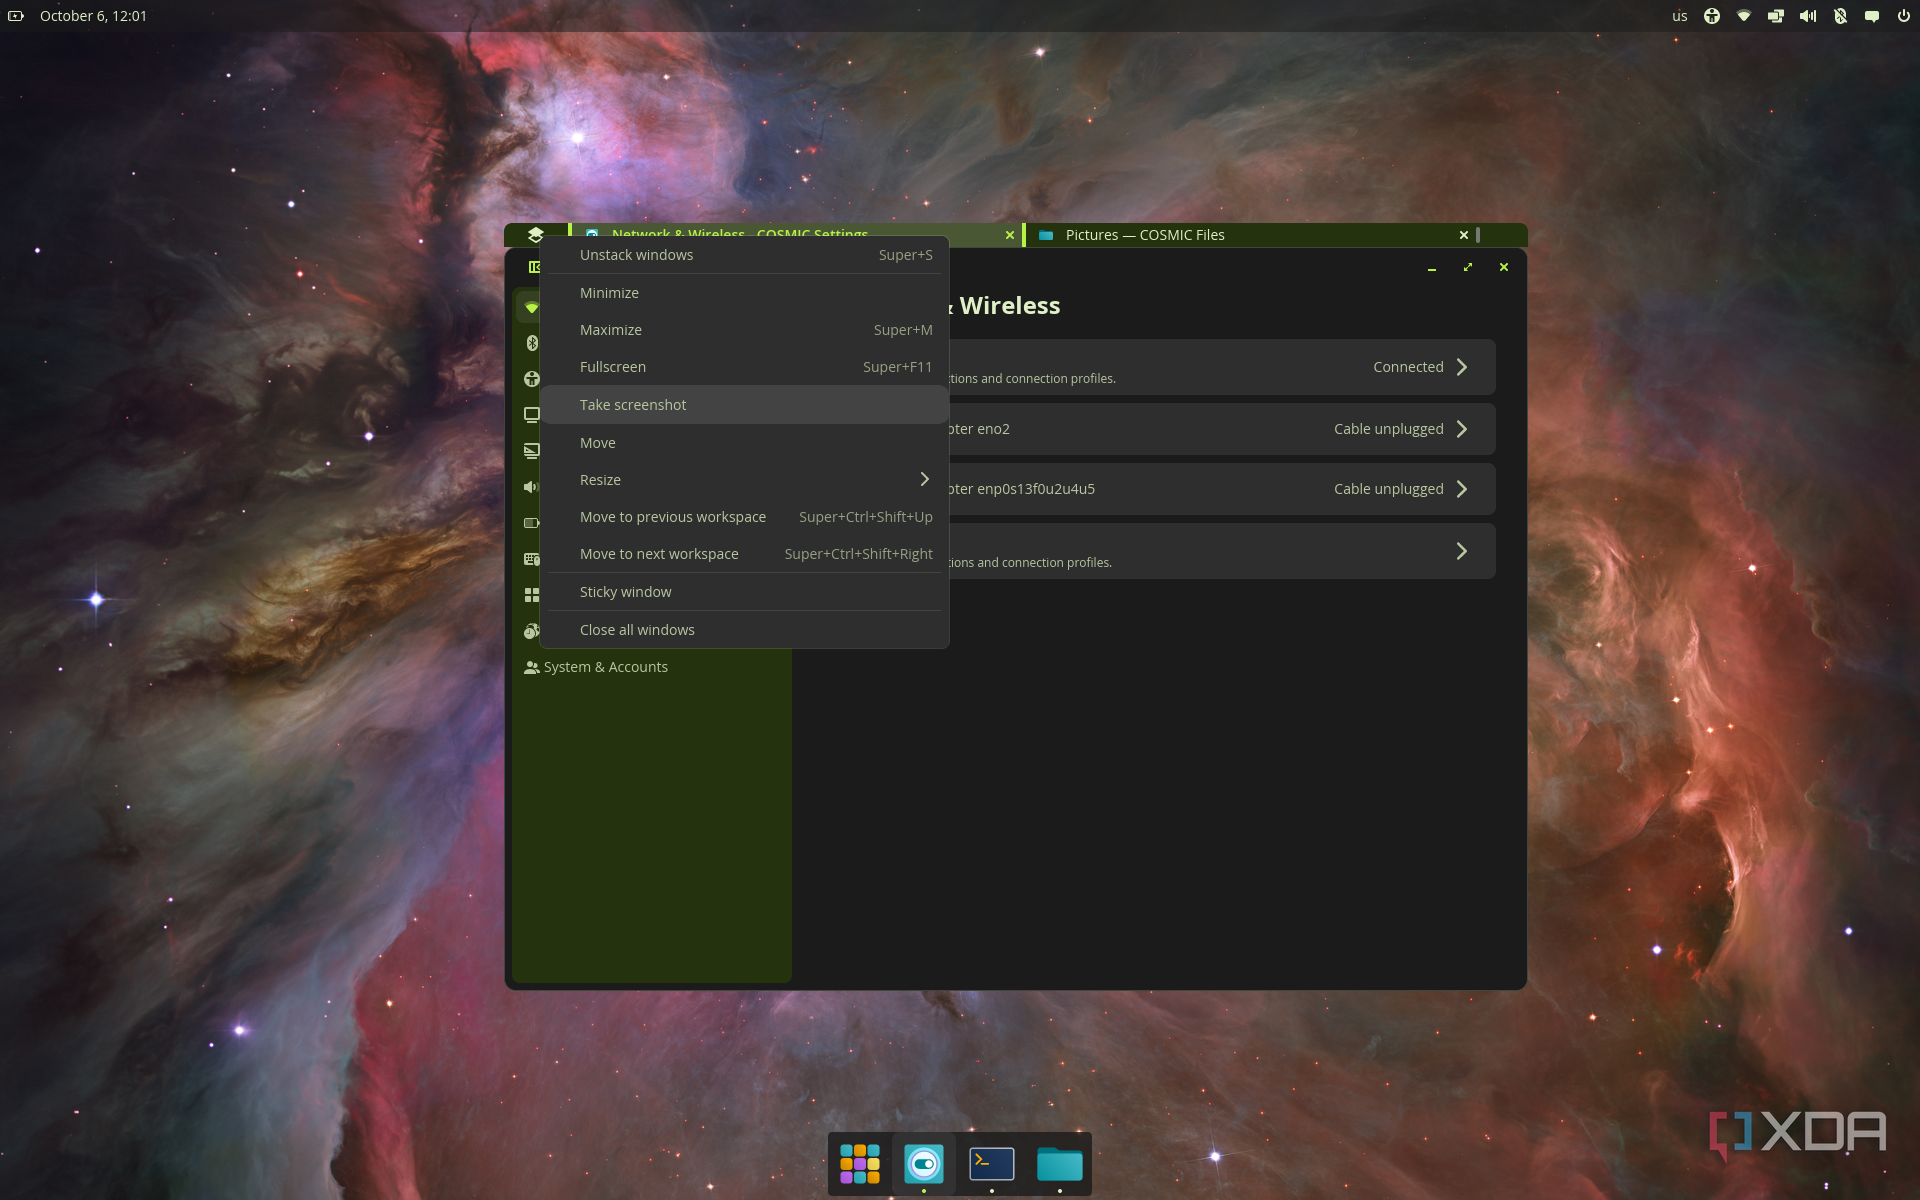Open Applications grid icon in settings sidebar
This screenshot has height=1200, width=1920.
click(x=531, y=595)
